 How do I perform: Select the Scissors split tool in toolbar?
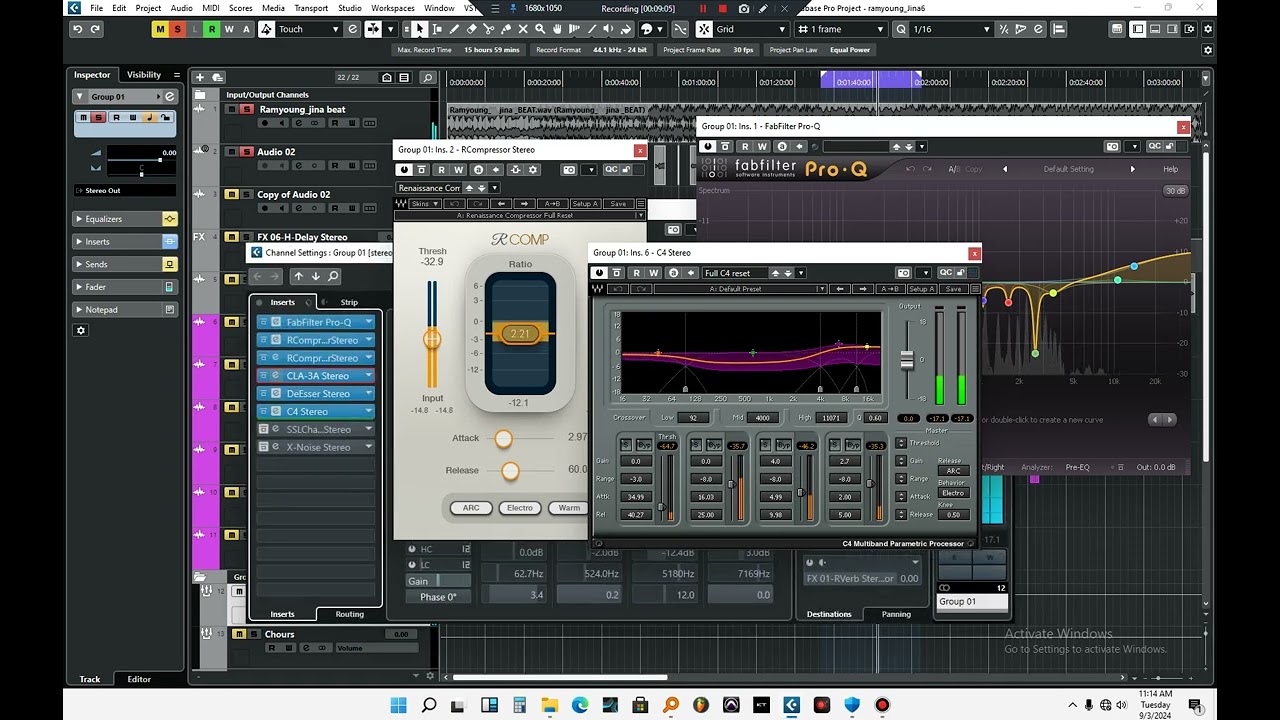coord(489,29)
